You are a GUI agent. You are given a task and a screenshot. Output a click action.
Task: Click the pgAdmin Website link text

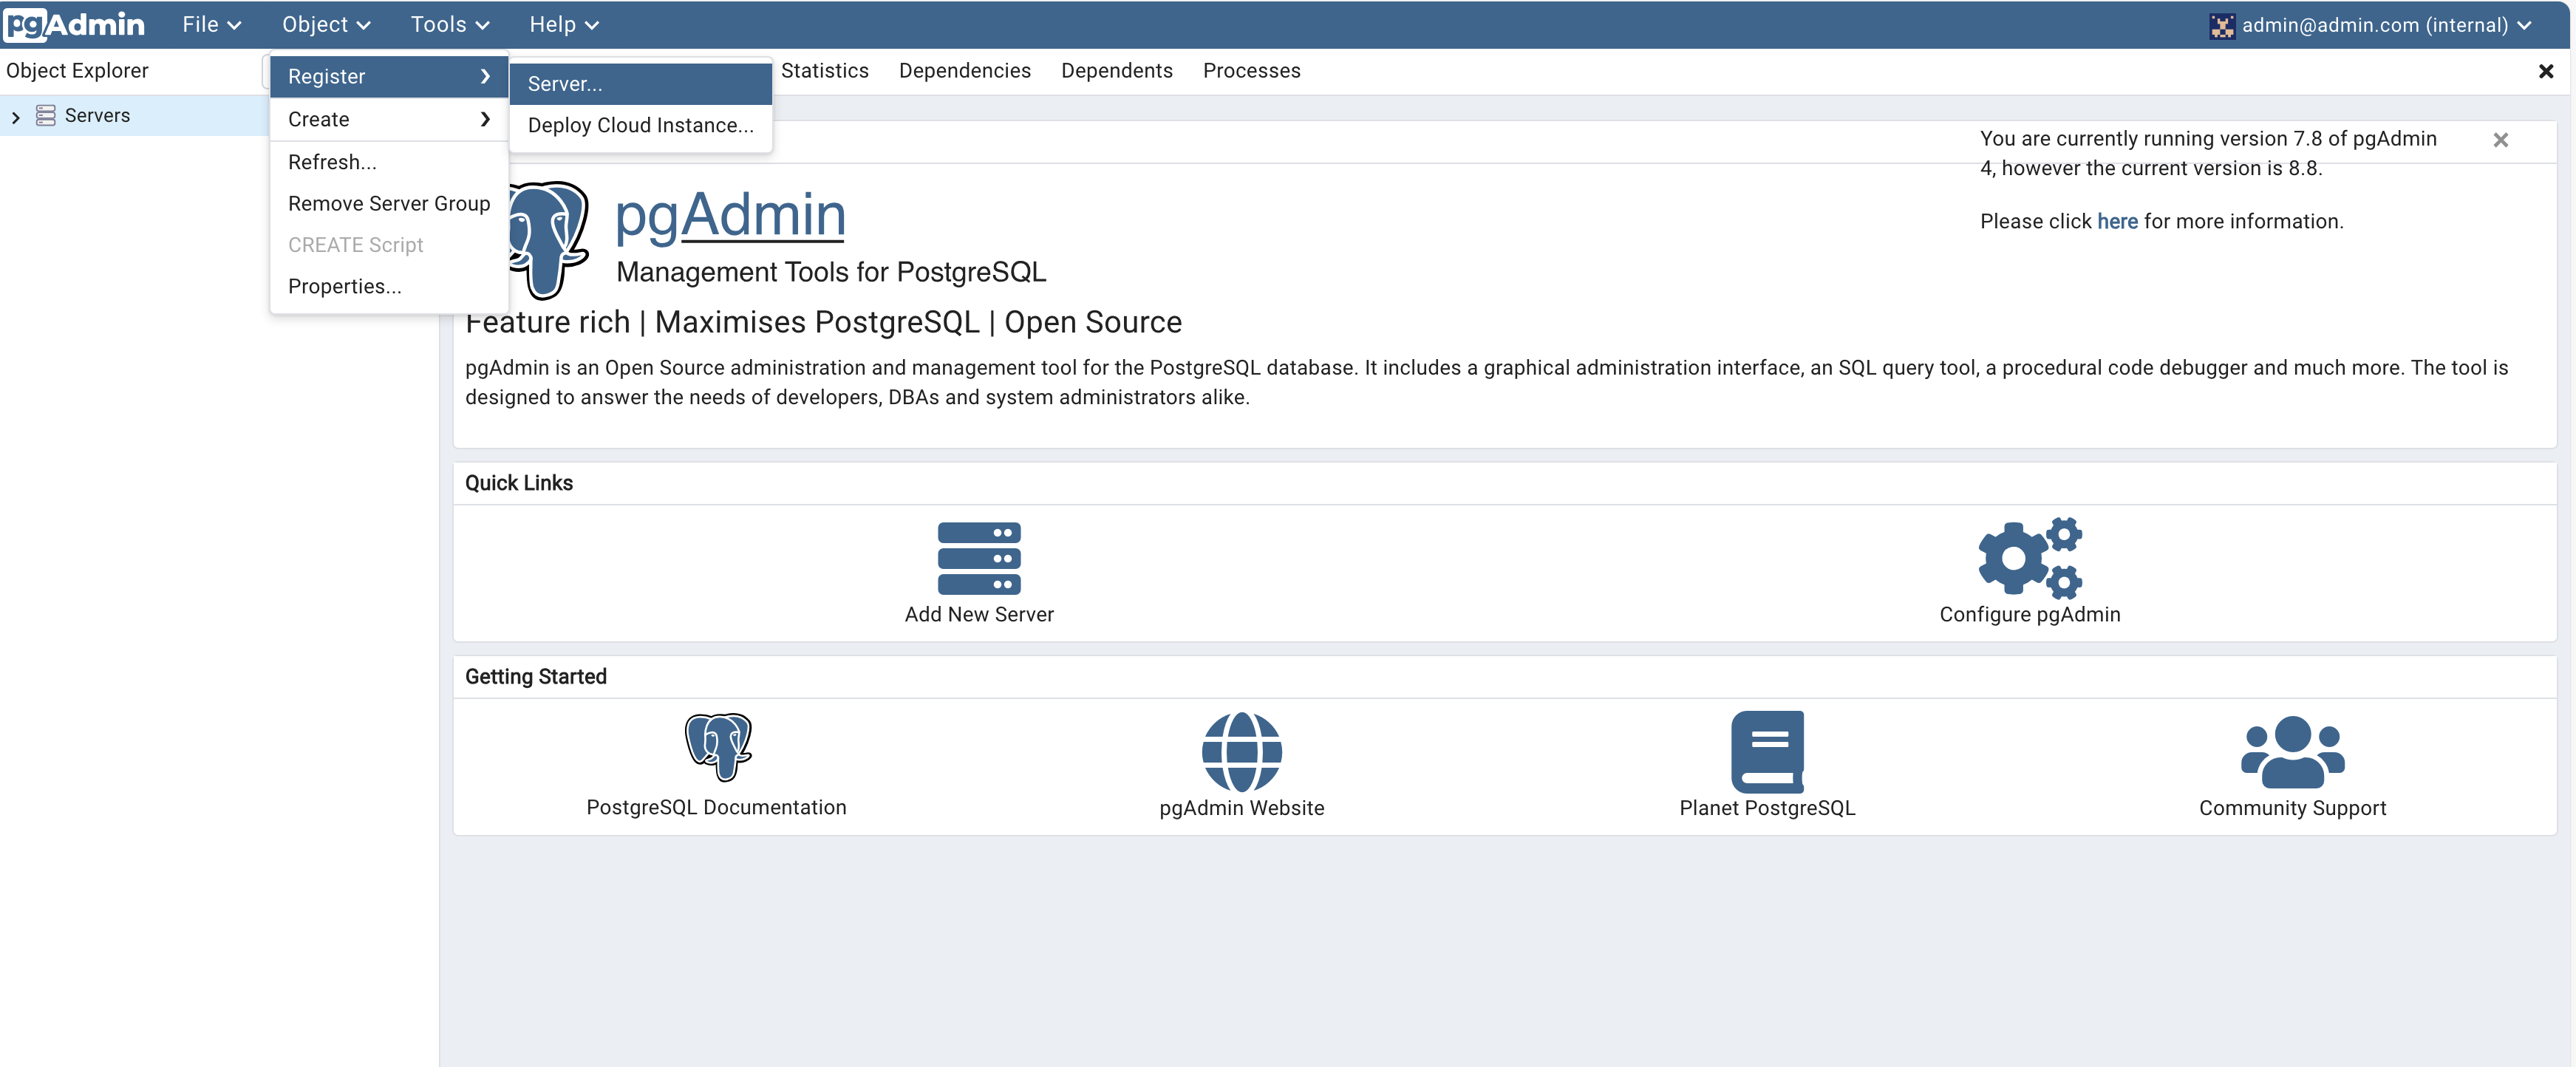click(x=1241, y=808)
